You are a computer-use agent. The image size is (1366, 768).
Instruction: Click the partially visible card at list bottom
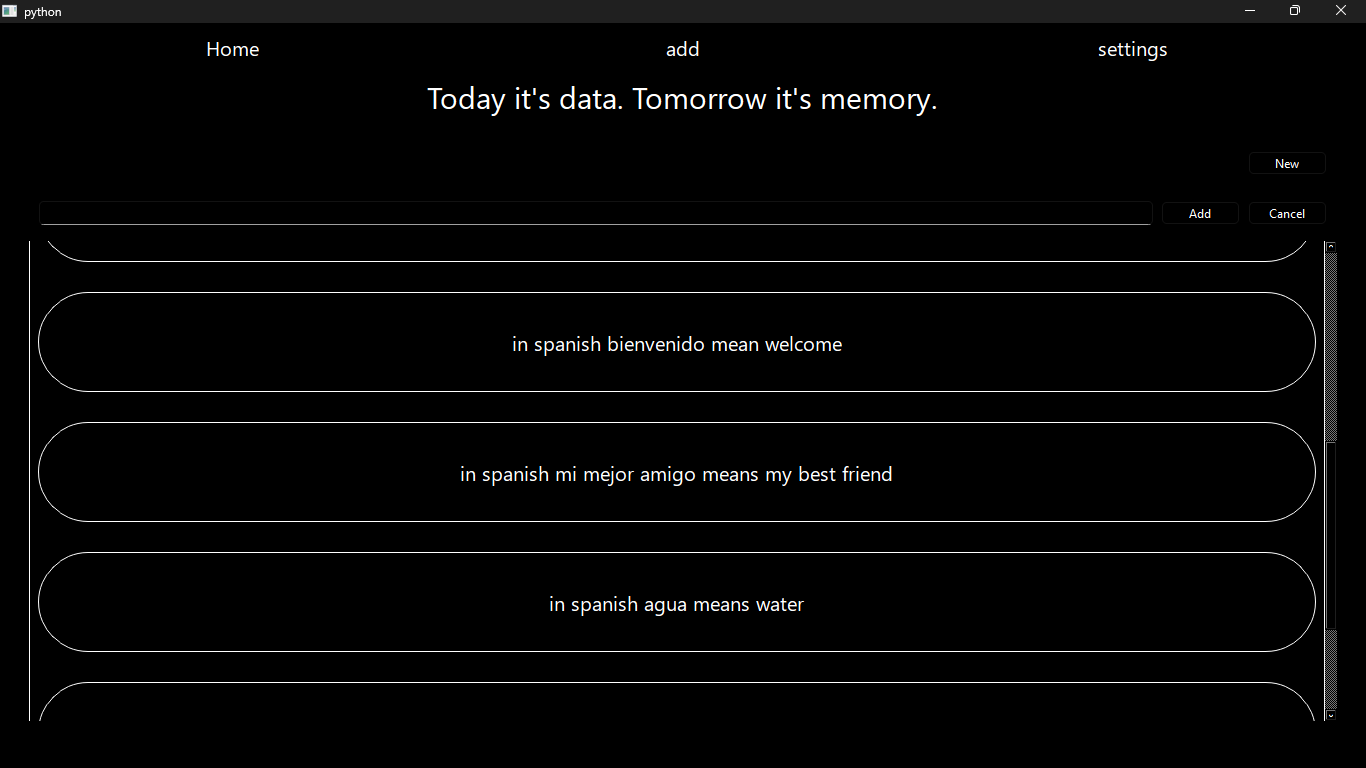click(677, 702)
